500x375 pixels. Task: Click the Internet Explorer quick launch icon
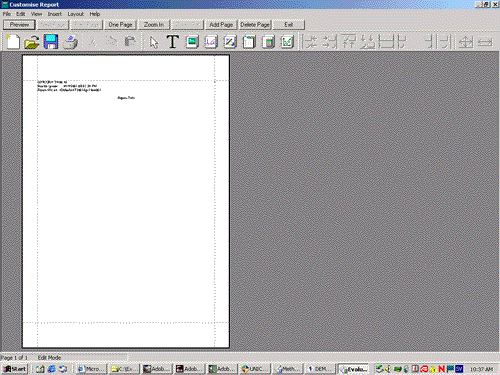tap(51, 369)
